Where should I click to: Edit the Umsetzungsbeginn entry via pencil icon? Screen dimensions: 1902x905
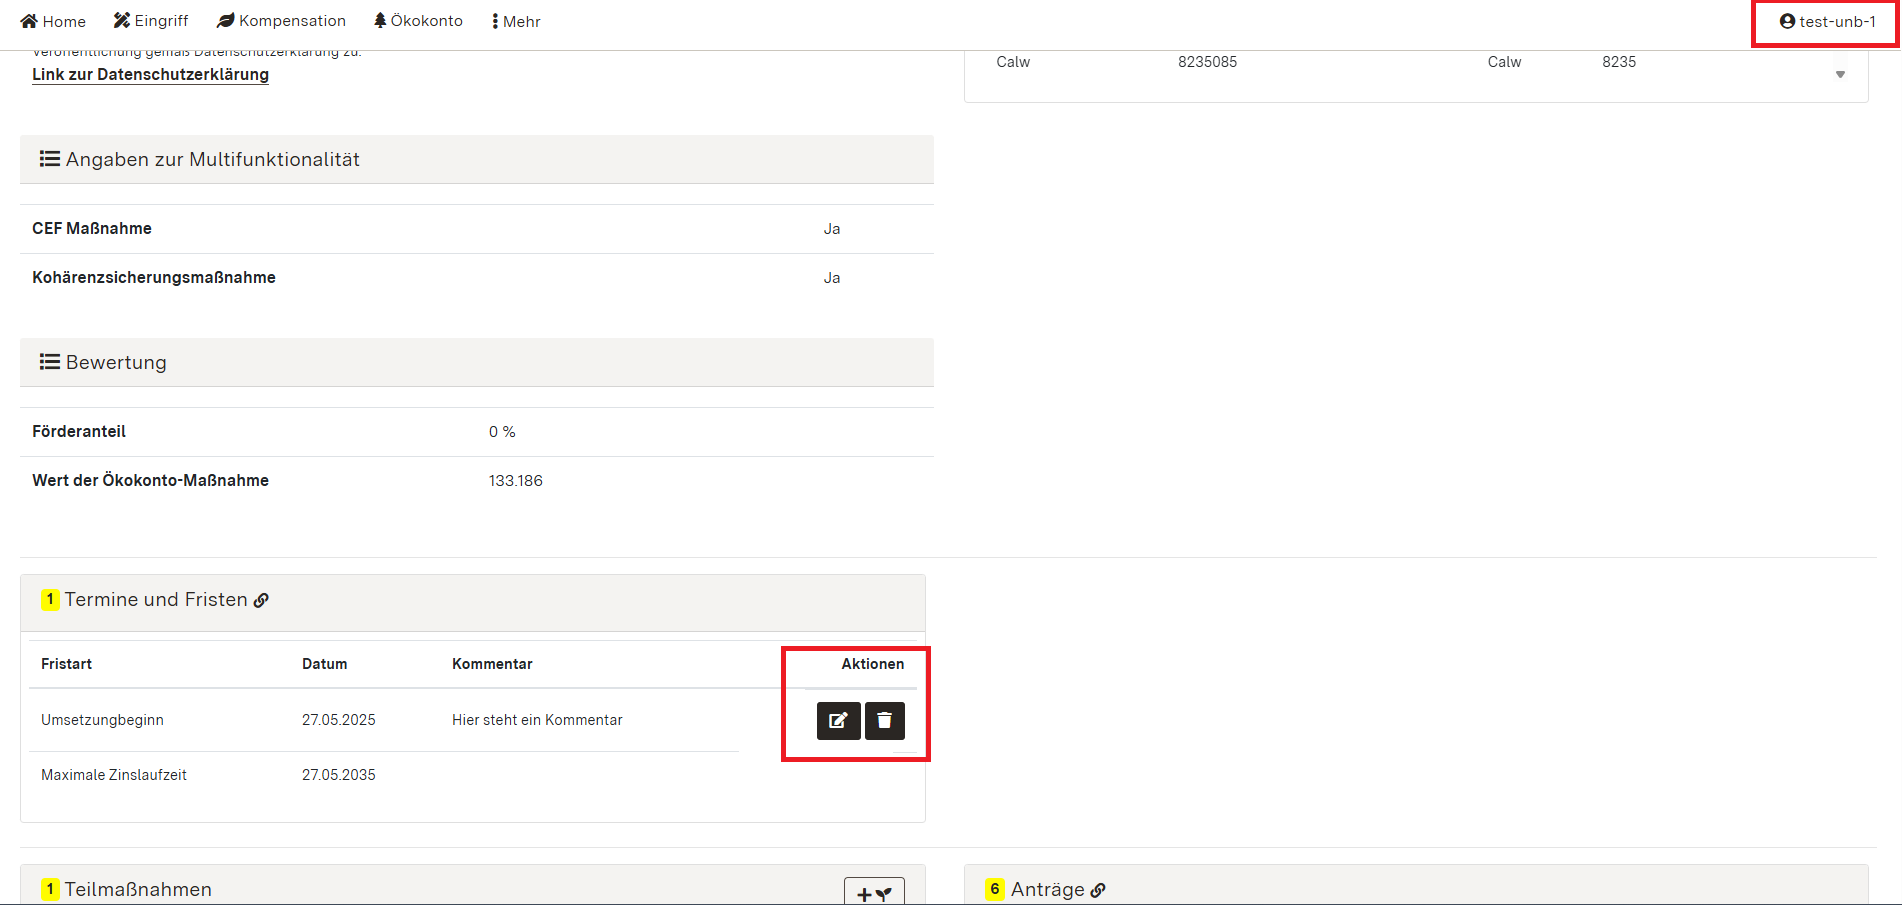[x=838, y=721]
